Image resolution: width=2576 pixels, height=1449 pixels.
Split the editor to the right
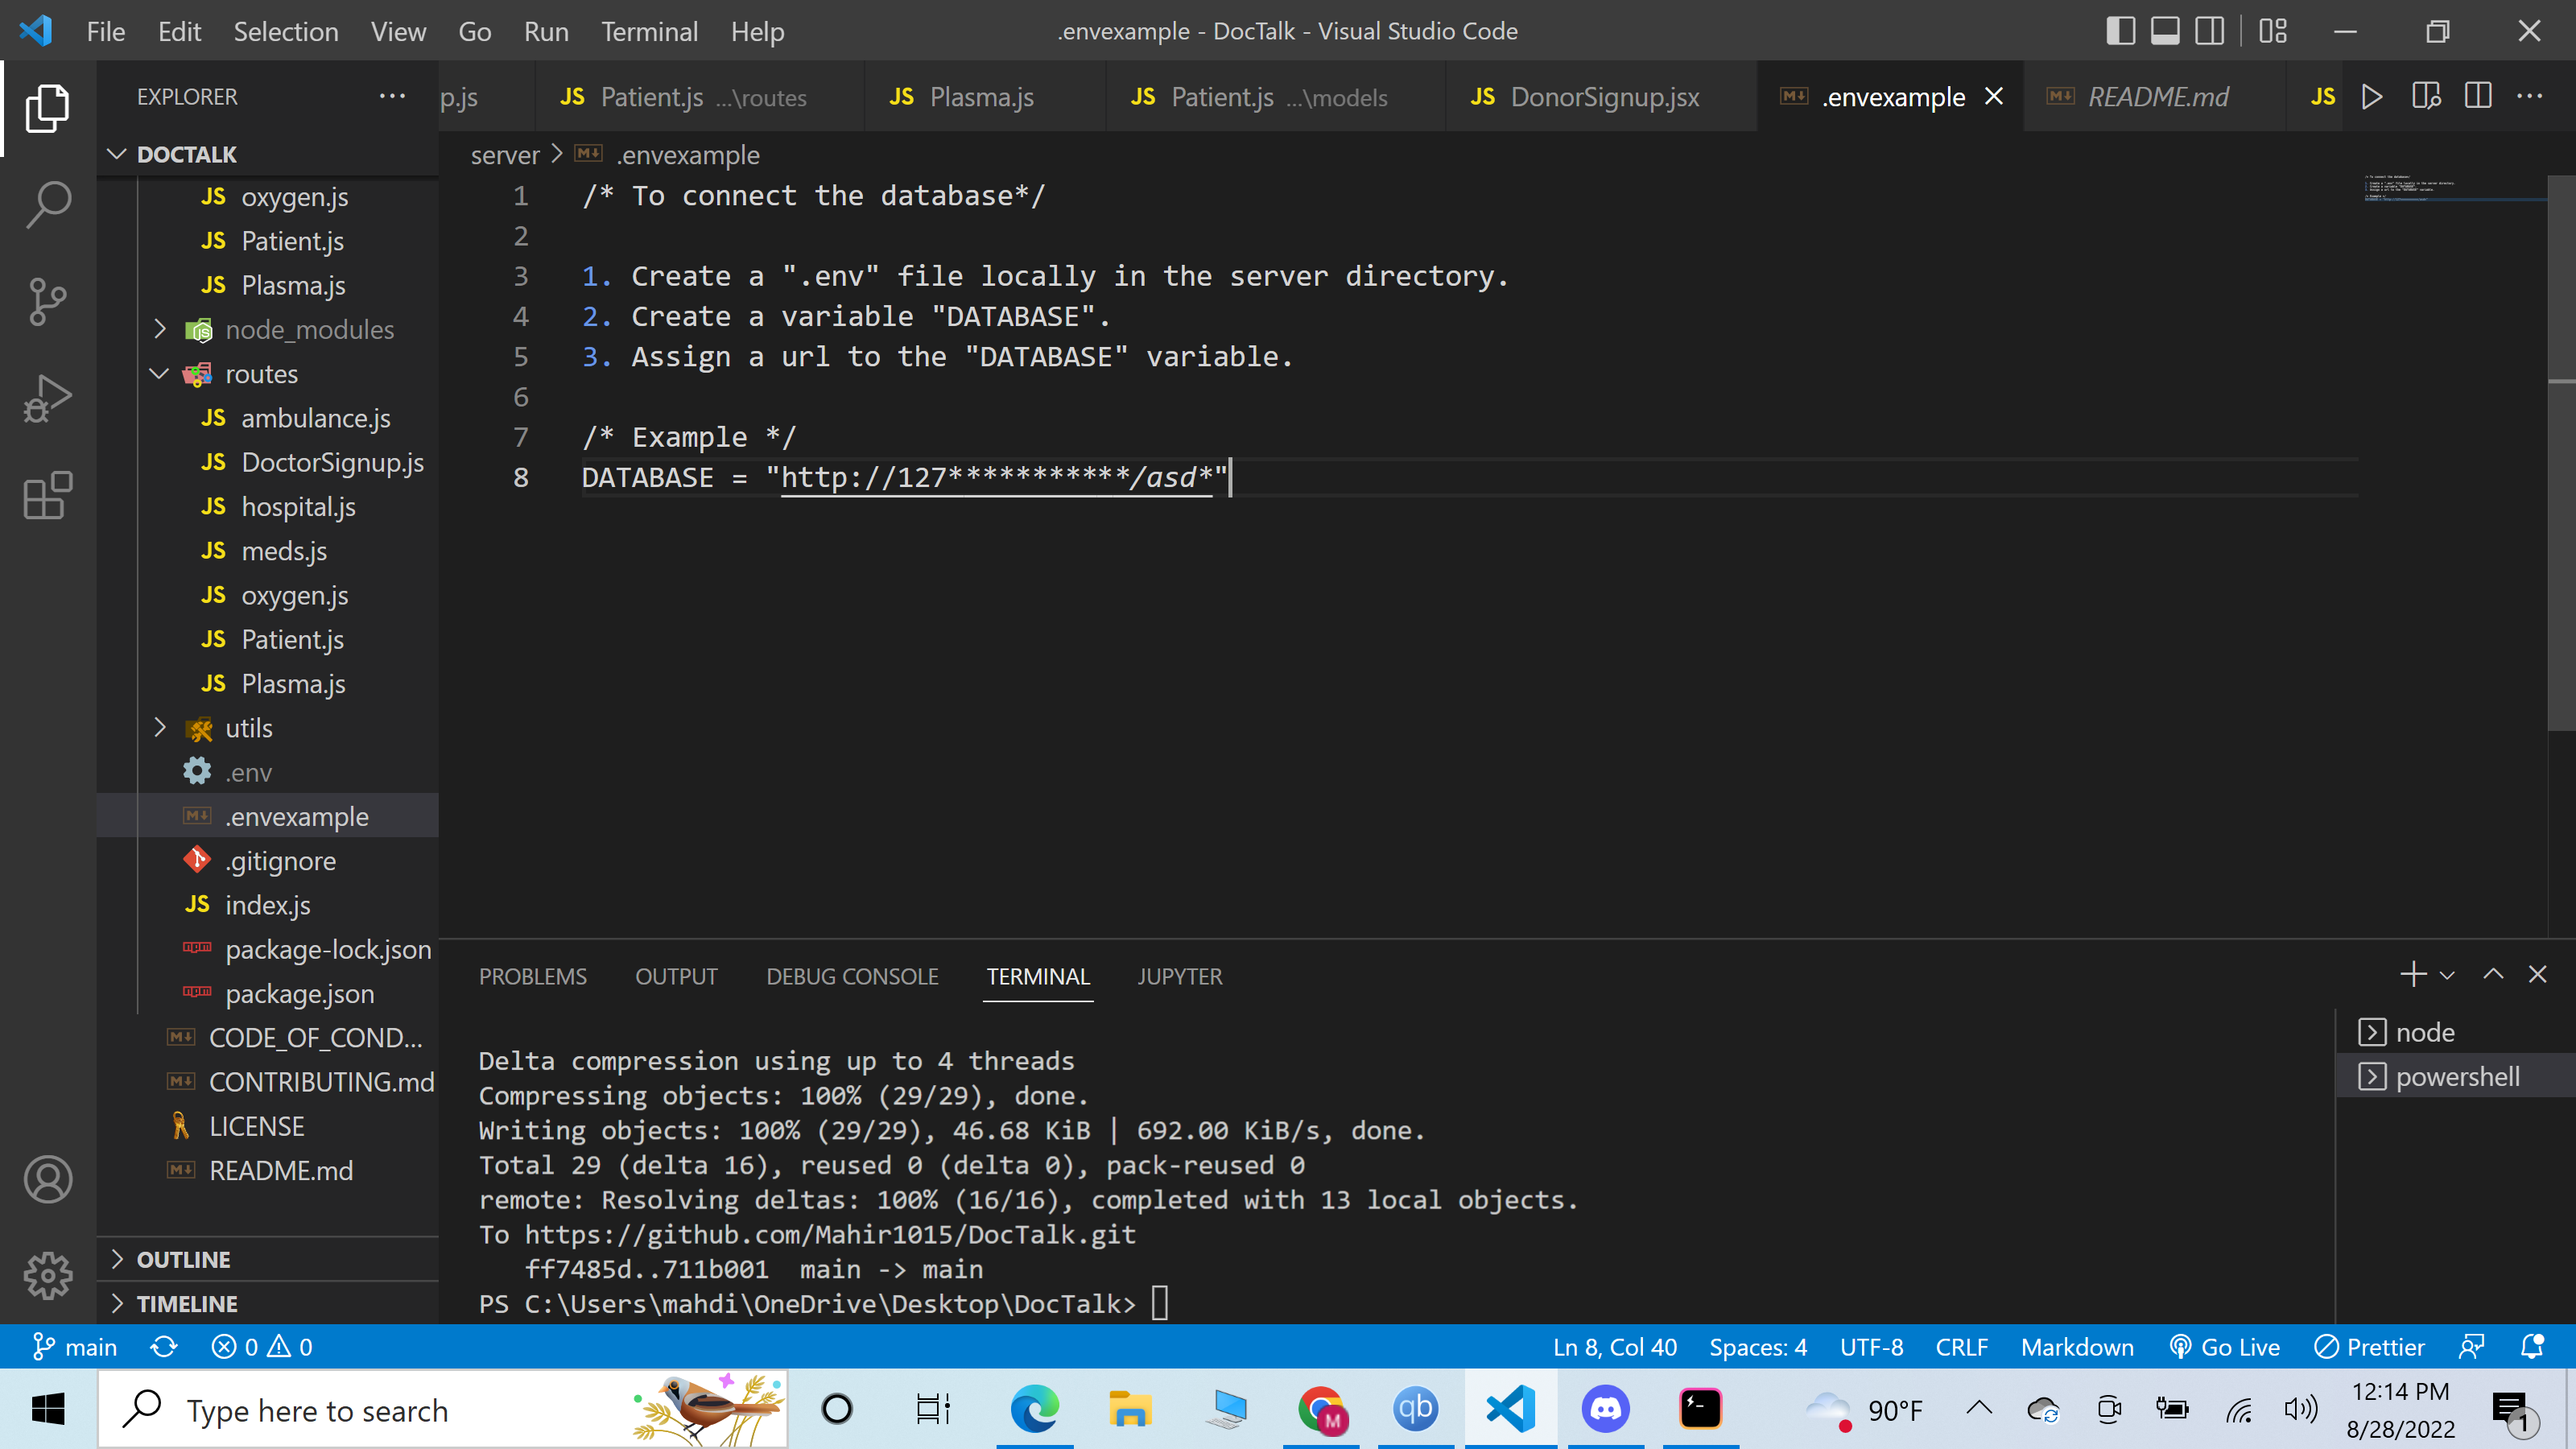click(x=2477, y=96)
